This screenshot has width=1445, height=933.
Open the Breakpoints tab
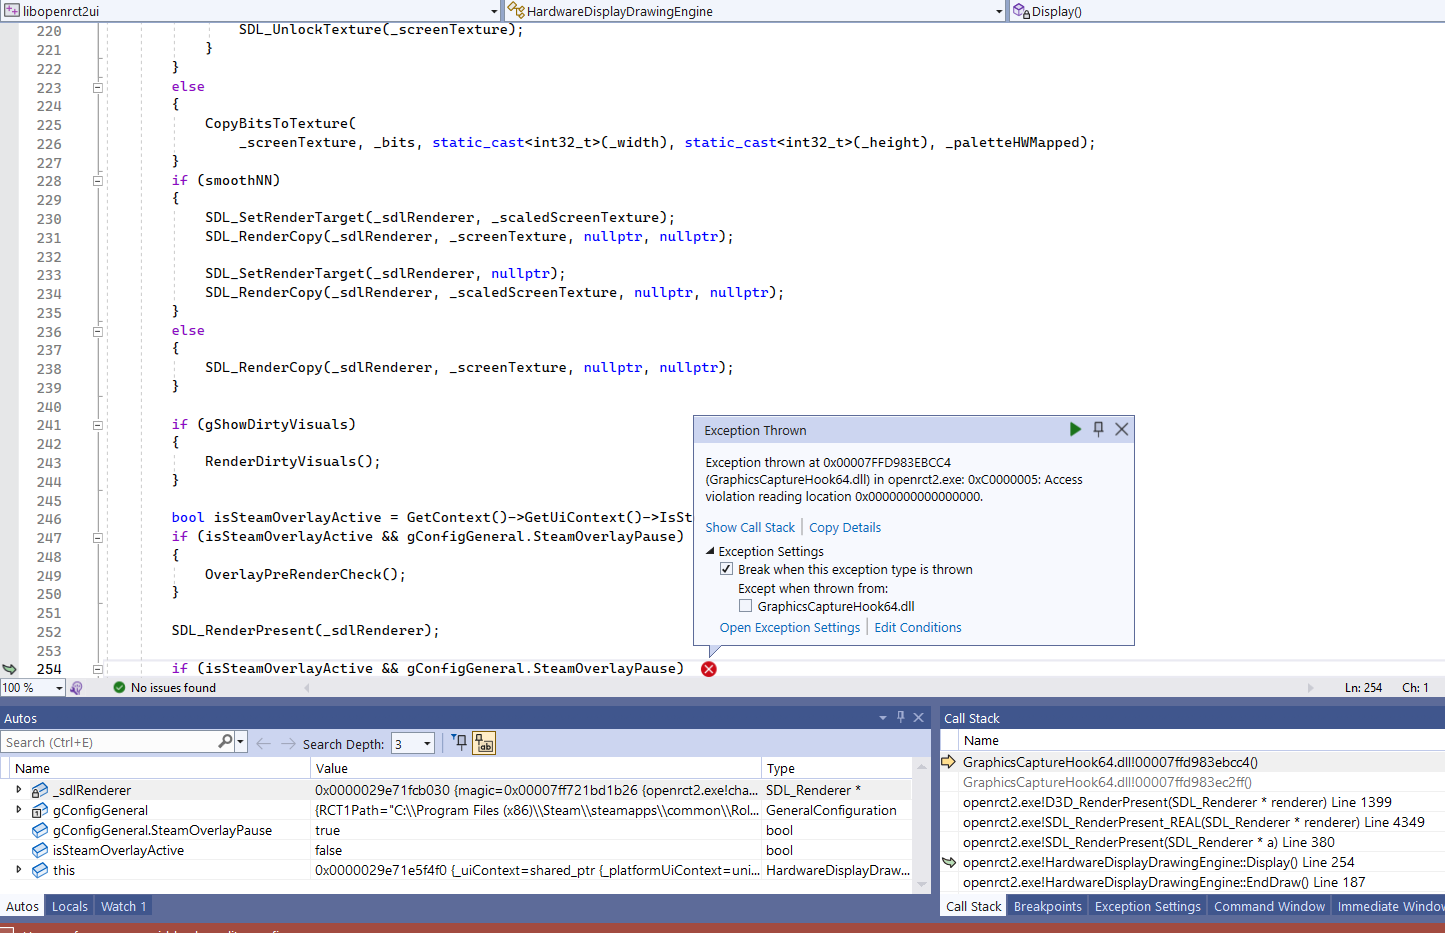pyautogui.click(x=1047, y=906)
